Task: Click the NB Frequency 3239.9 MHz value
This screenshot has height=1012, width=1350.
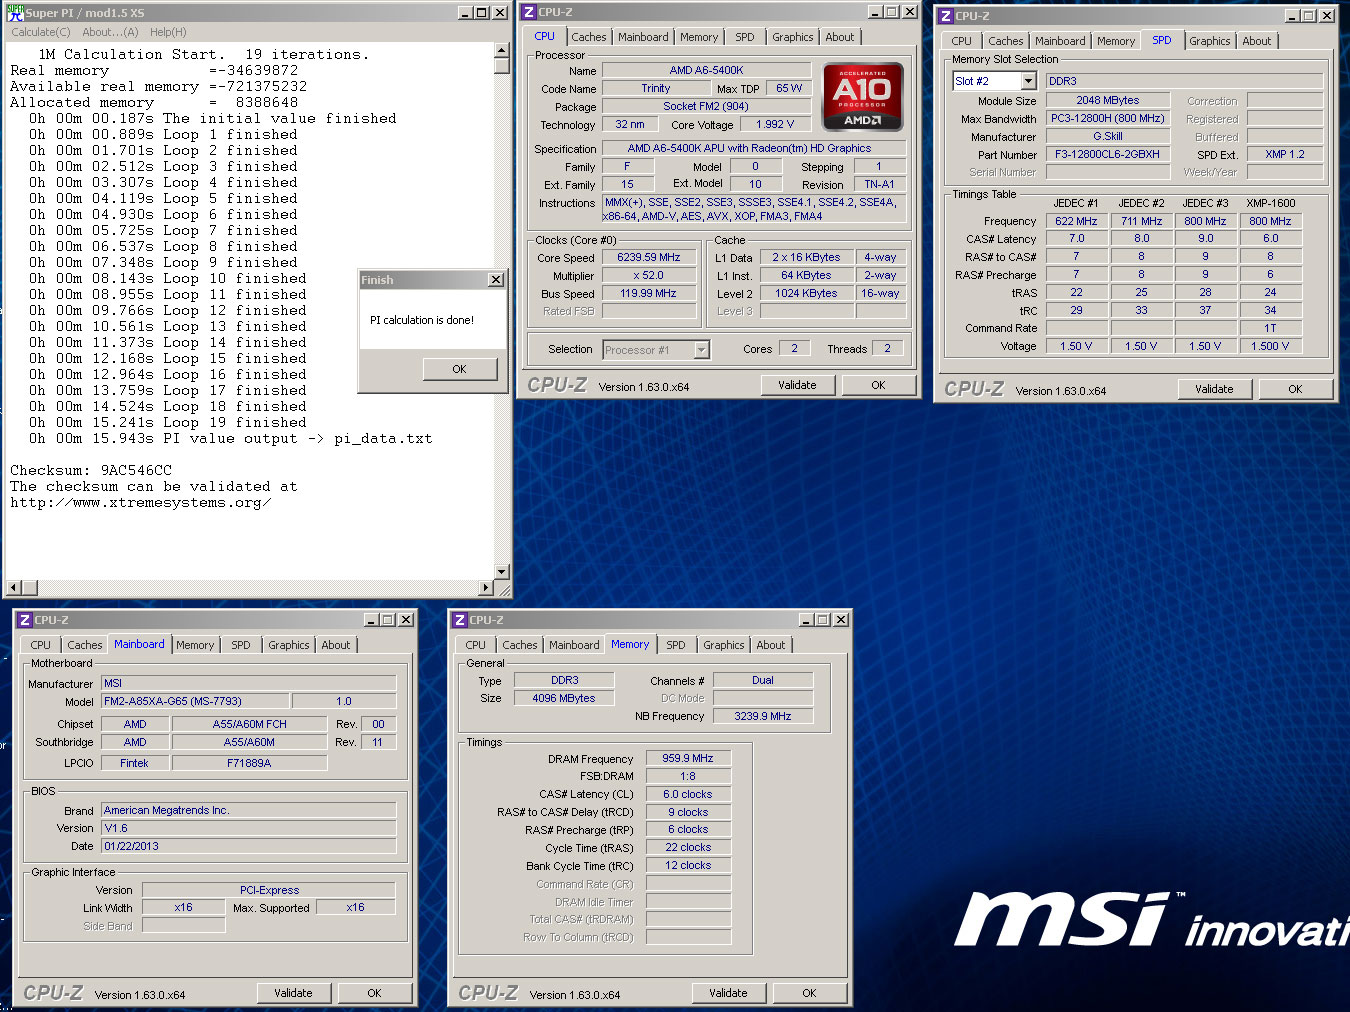Action: click(762, 716)
